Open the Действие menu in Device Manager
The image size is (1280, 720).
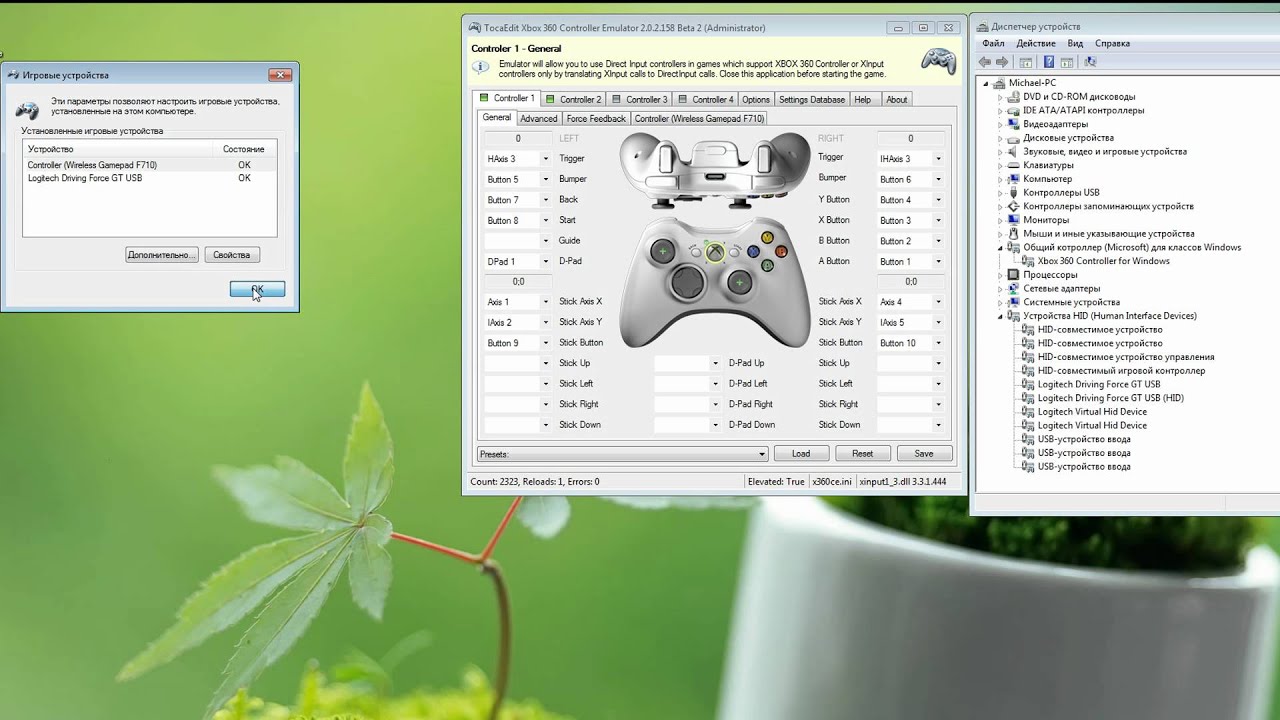click(x=1036, y=43)
